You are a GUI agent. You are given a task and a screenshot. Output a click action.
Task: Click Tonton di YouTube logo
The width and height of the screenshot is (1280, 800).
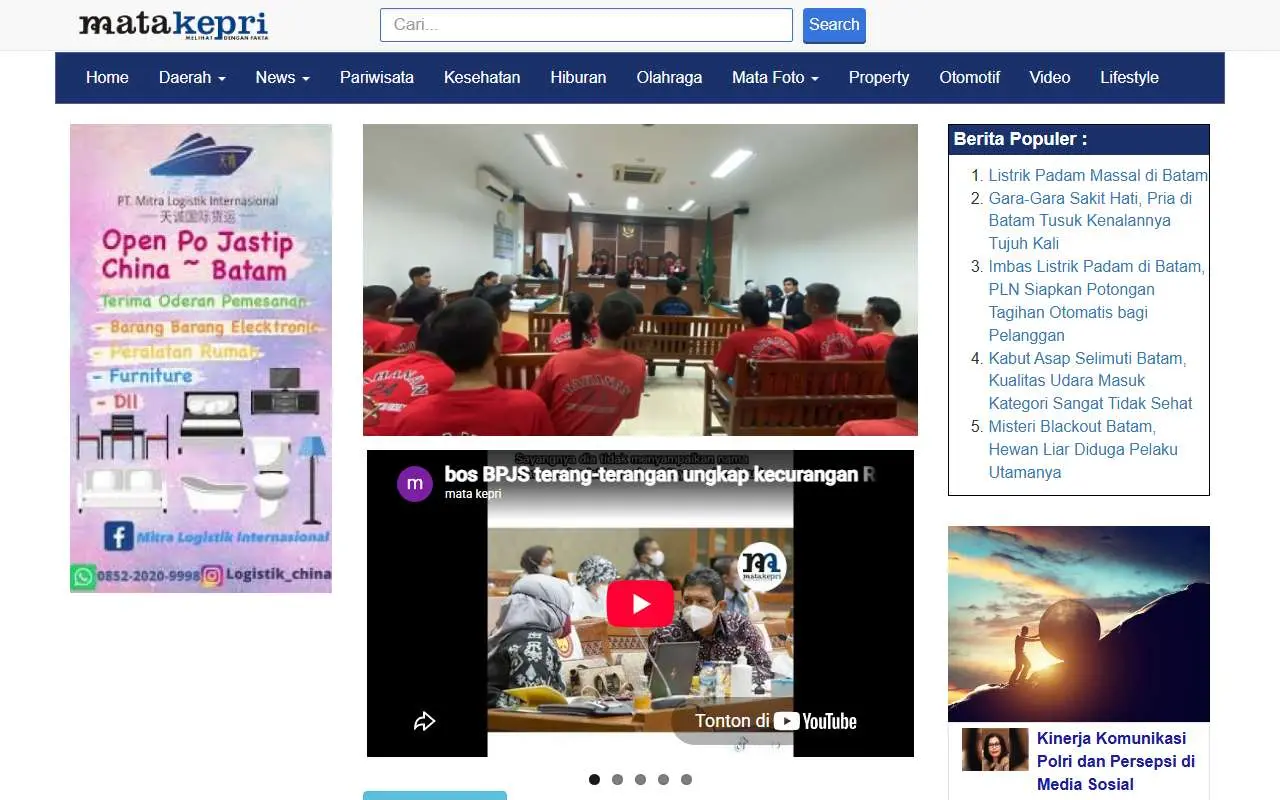click(776, 721)
